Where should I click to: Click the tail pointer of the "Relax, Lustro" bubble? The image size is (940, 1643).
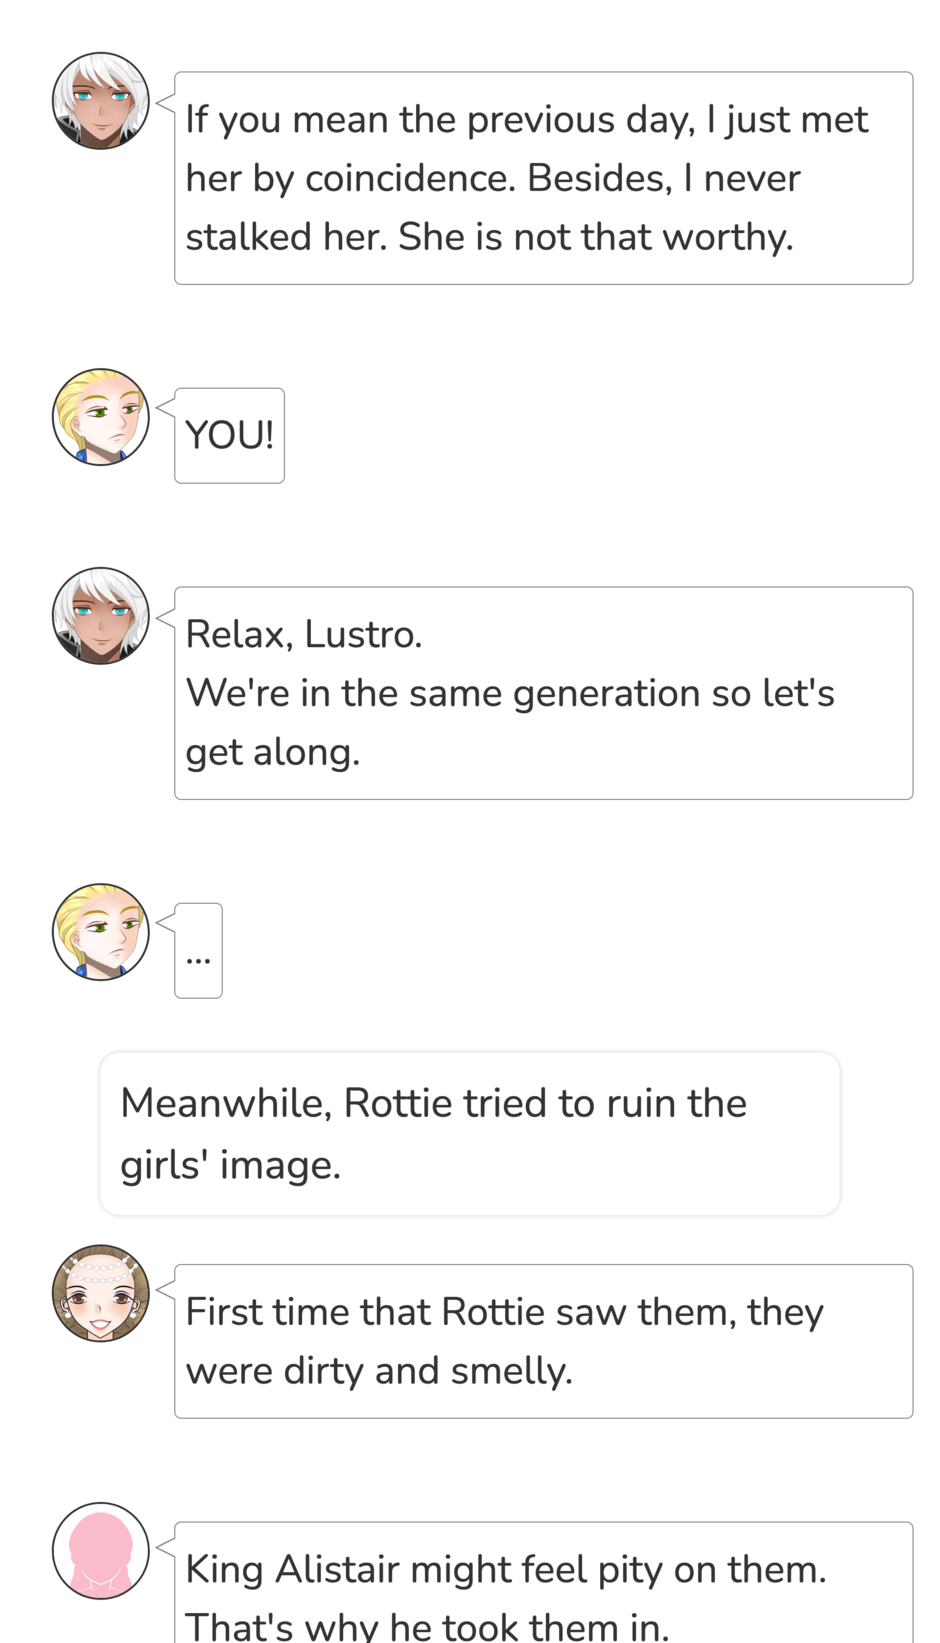(166, 605)
